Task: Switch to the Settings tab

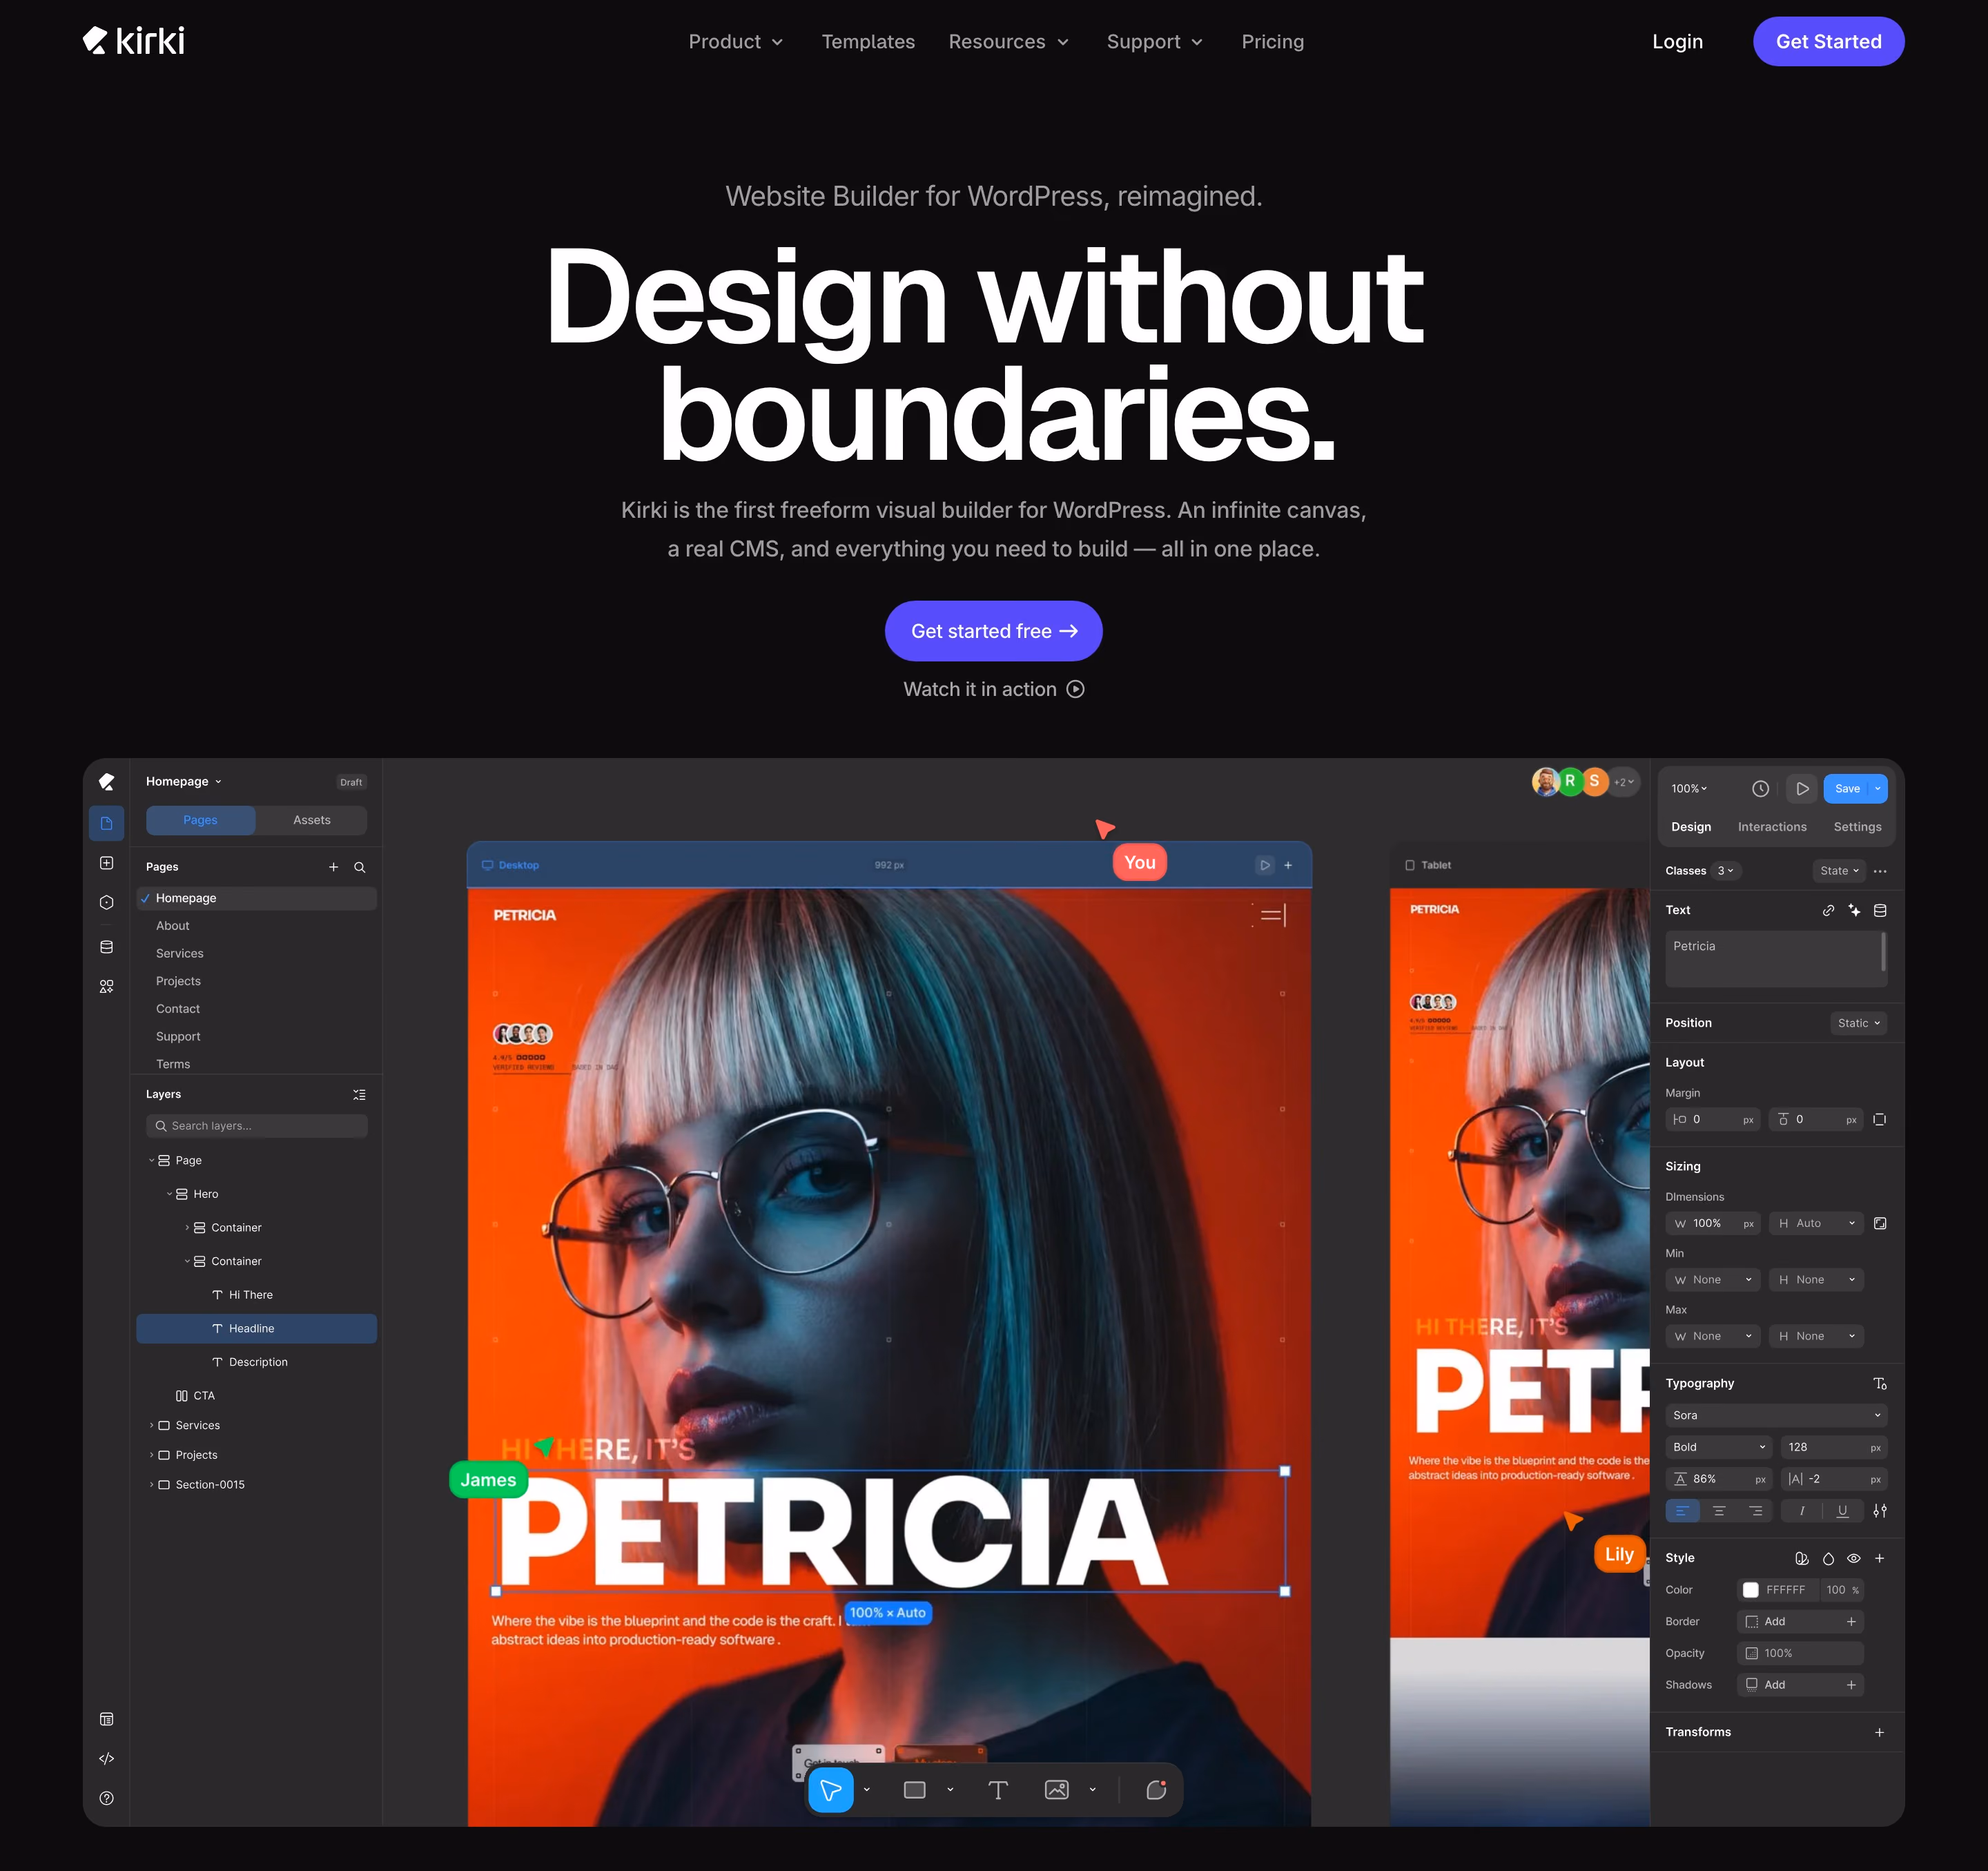Action: click(x=1857, y=827)
